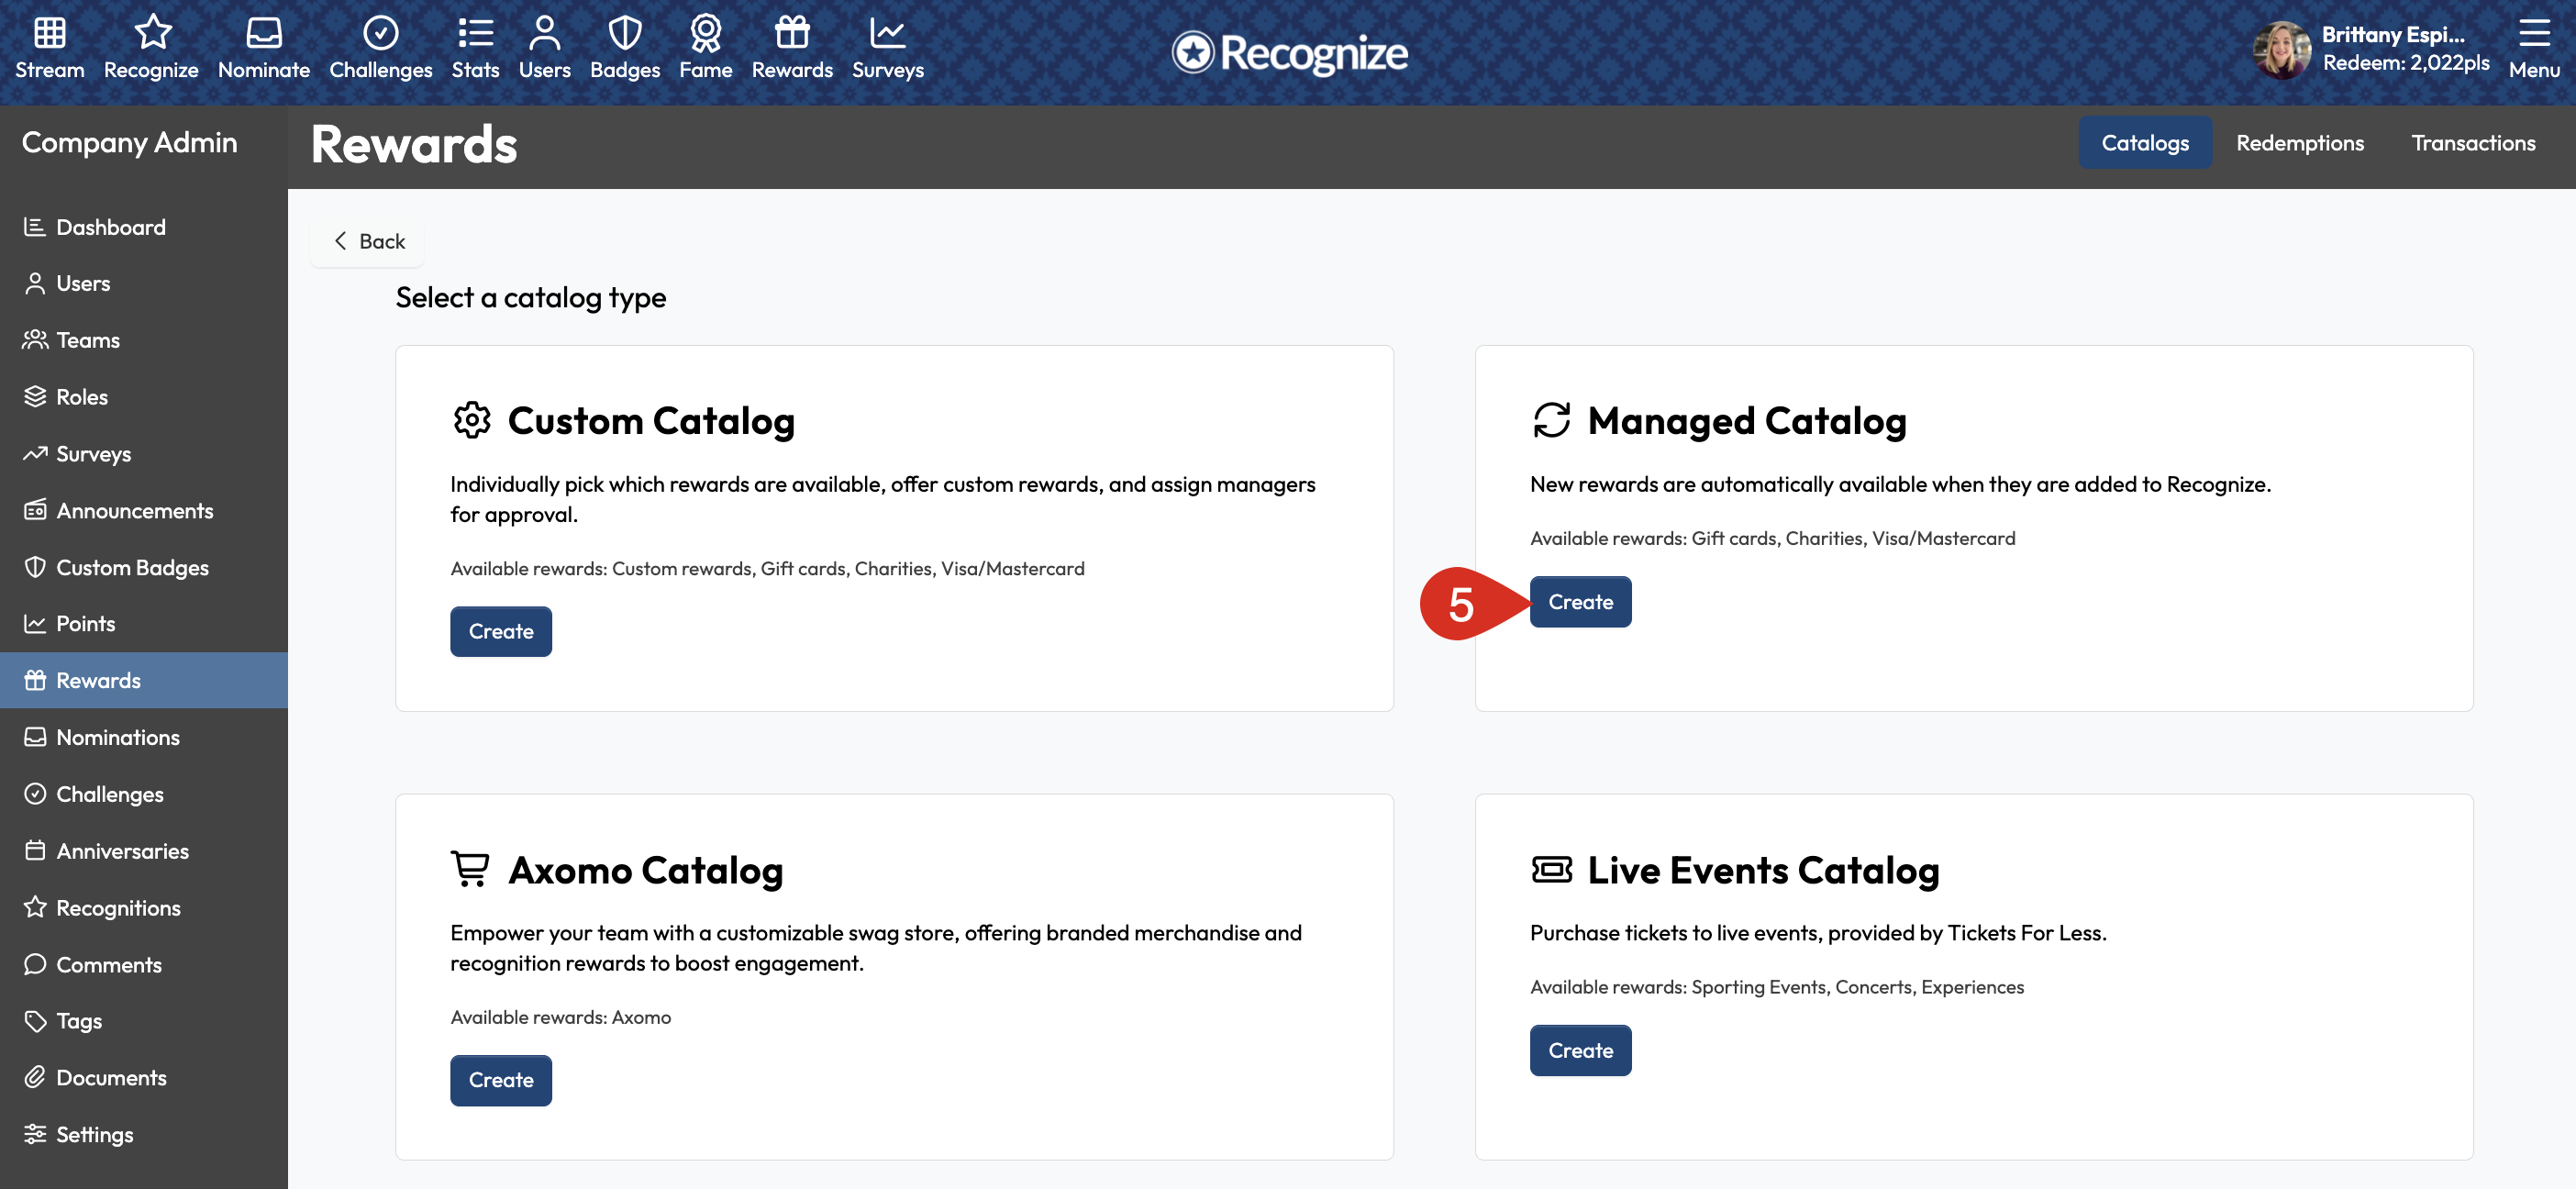Open the Badges shield icon

tap(625, 32)
